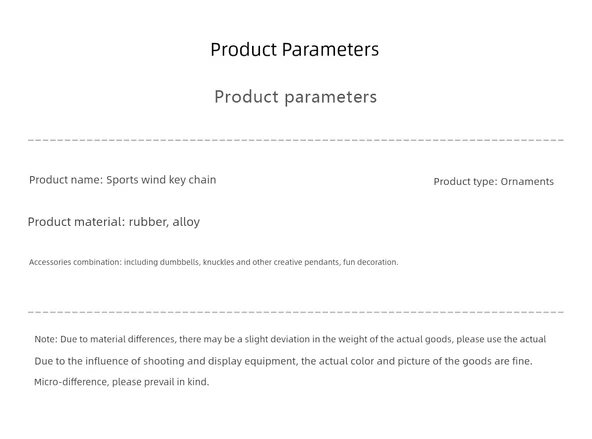
Task: Click the word 'dumbbells' in accessories line
Action: point(180,262)
